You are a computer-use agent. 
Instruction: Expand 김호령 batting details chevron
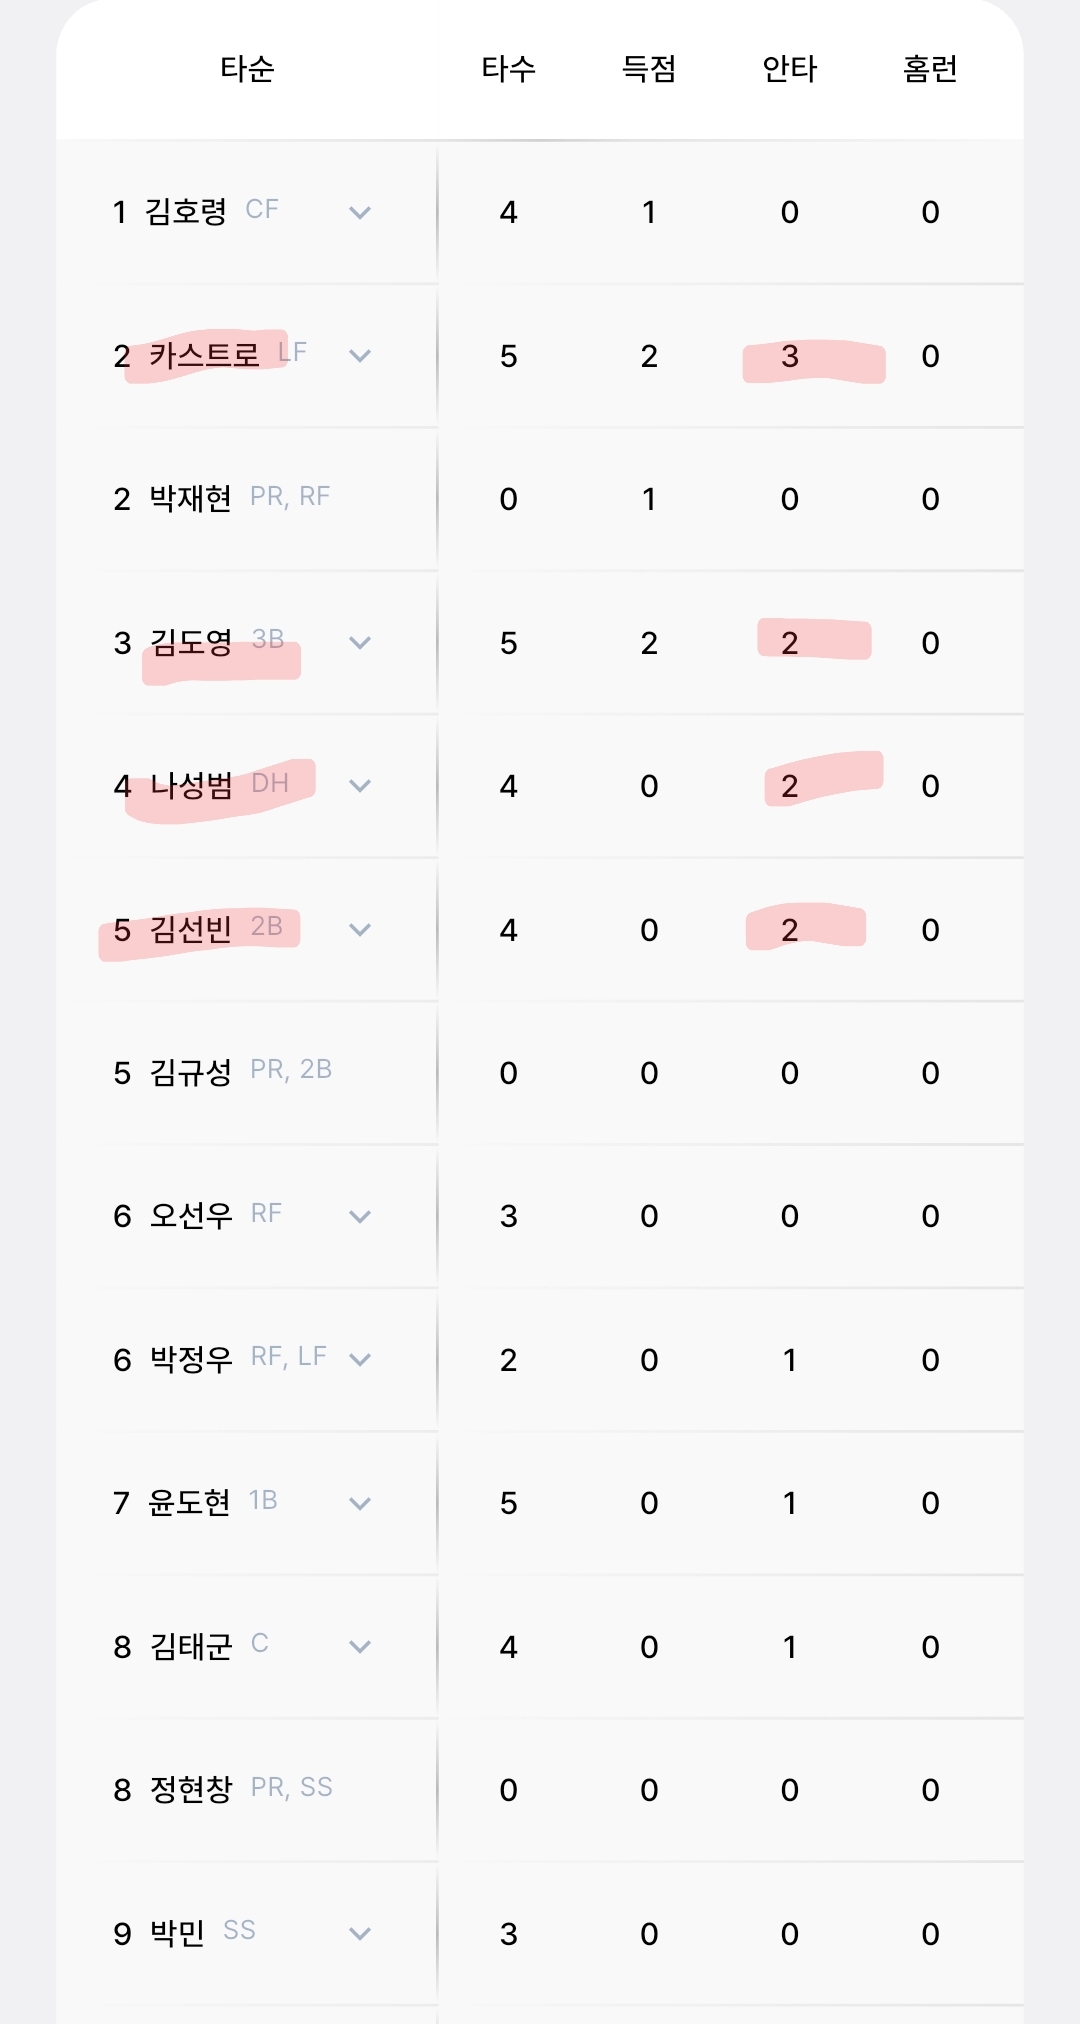click(360, 213)
